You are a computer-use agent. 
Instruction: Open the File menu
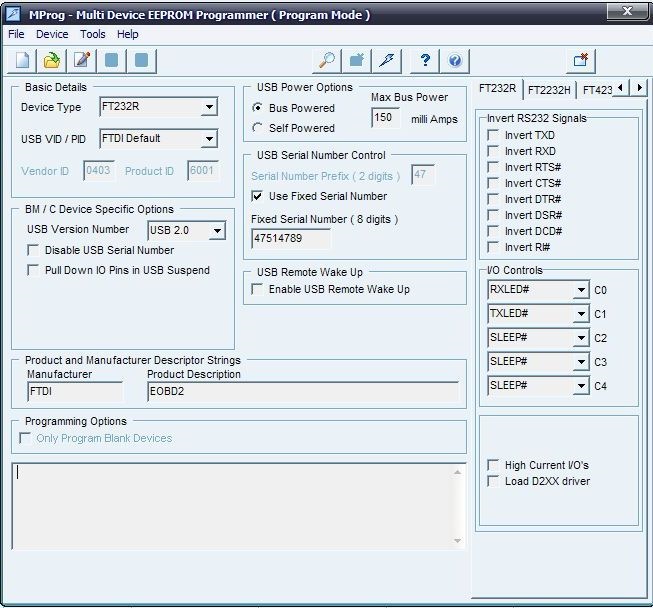[16, 34]
